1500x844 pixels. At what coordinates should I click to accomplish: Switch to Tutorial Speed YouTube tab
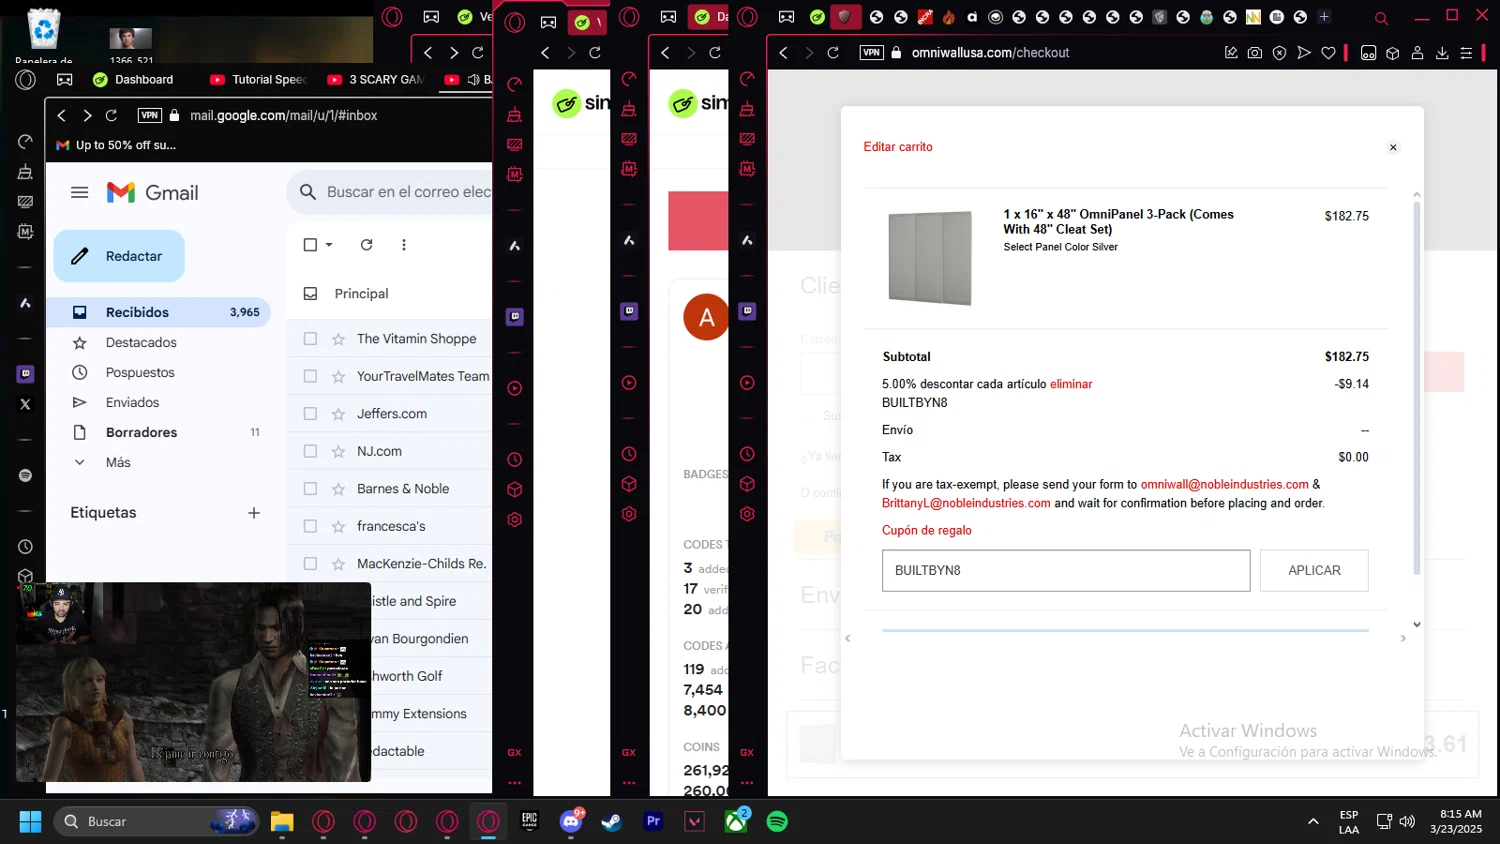(x=259, y=80)
